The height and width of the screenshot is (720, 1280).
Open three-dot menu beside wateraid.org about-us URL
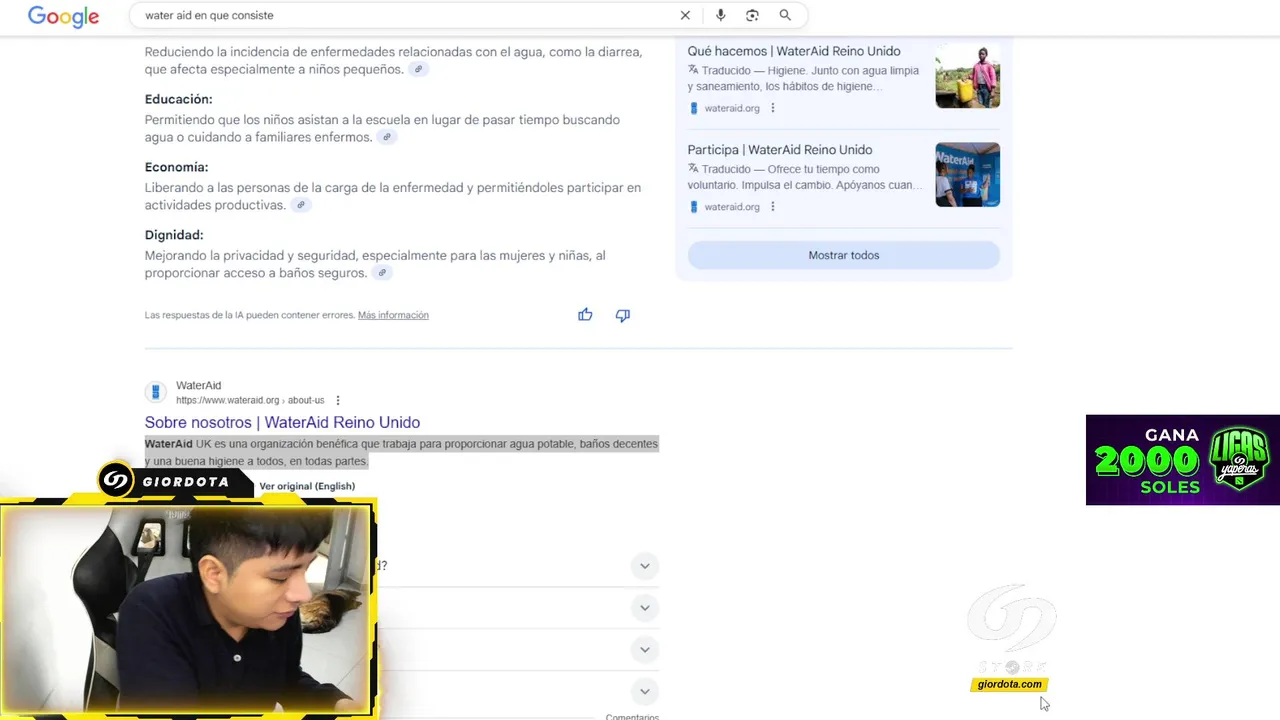(338, 400)
